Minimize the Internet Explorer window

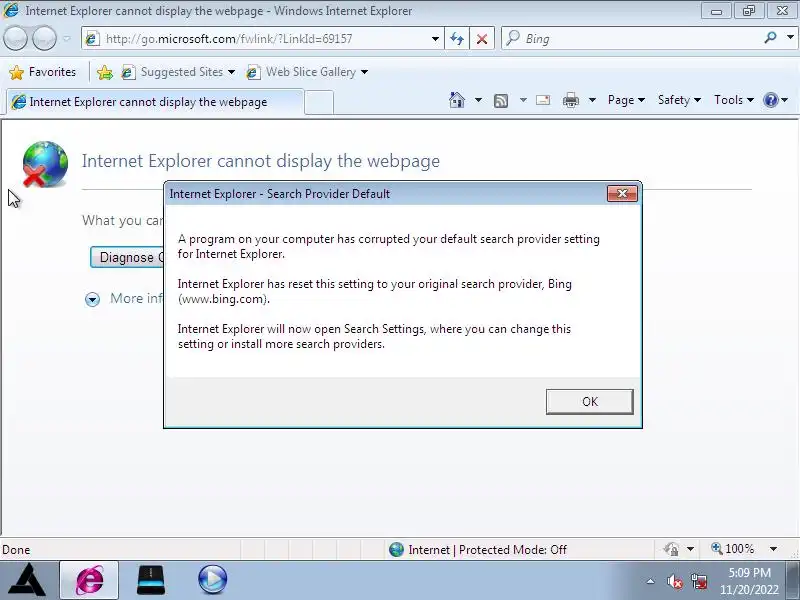click(x=716, y=11)
